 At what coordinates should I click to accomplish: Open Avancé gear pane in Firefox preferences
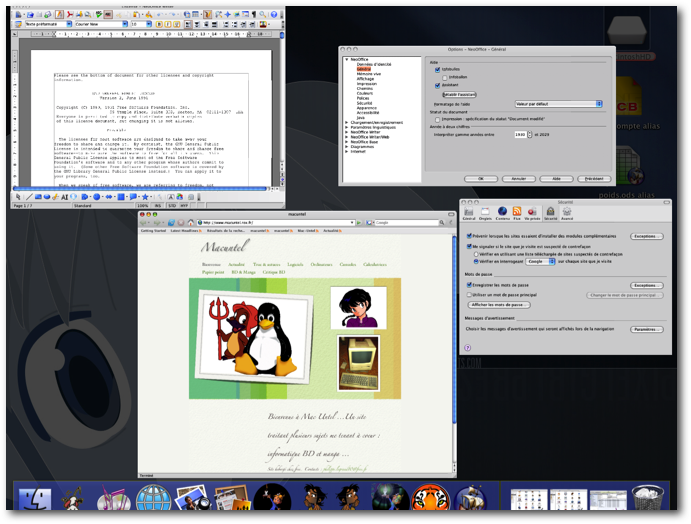point(567,213)
